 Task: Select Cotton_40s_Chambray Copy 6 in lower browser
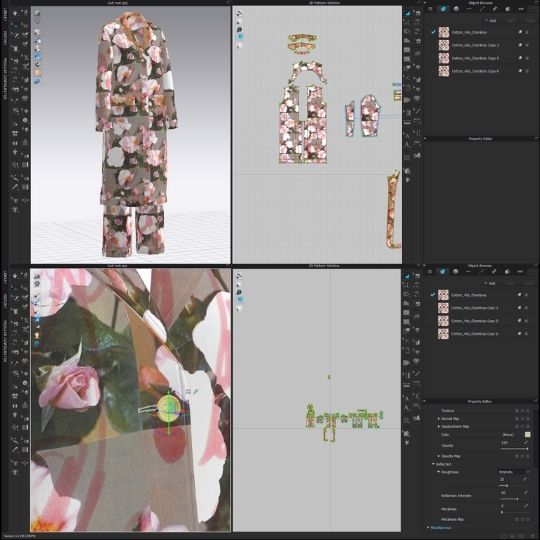(475, 334)
